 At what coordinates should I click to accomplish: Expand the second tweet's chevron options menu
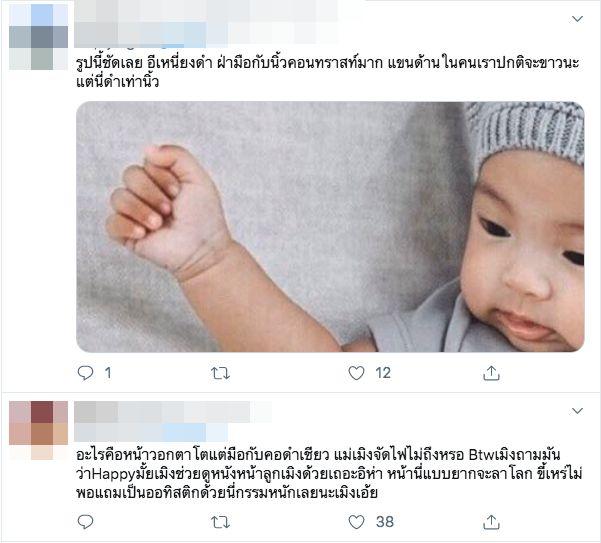pos(577,411)
